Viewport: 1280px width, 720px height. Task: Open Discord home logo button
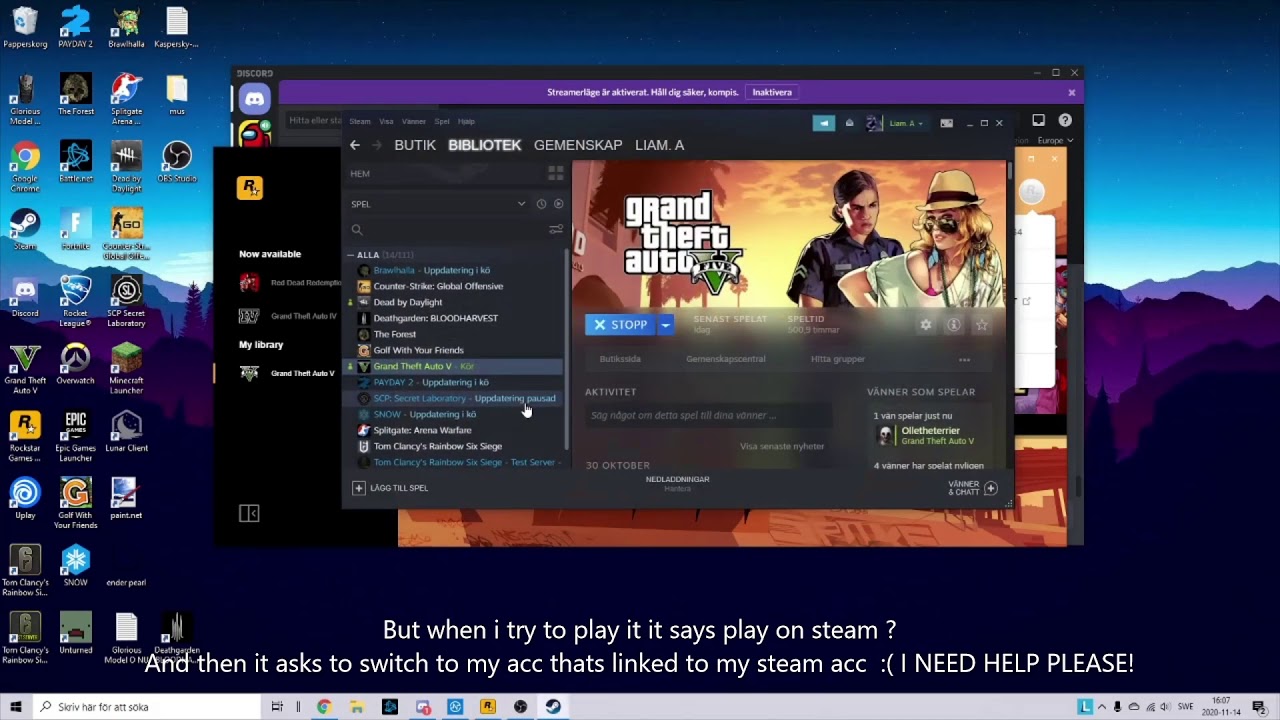[254, 99]
